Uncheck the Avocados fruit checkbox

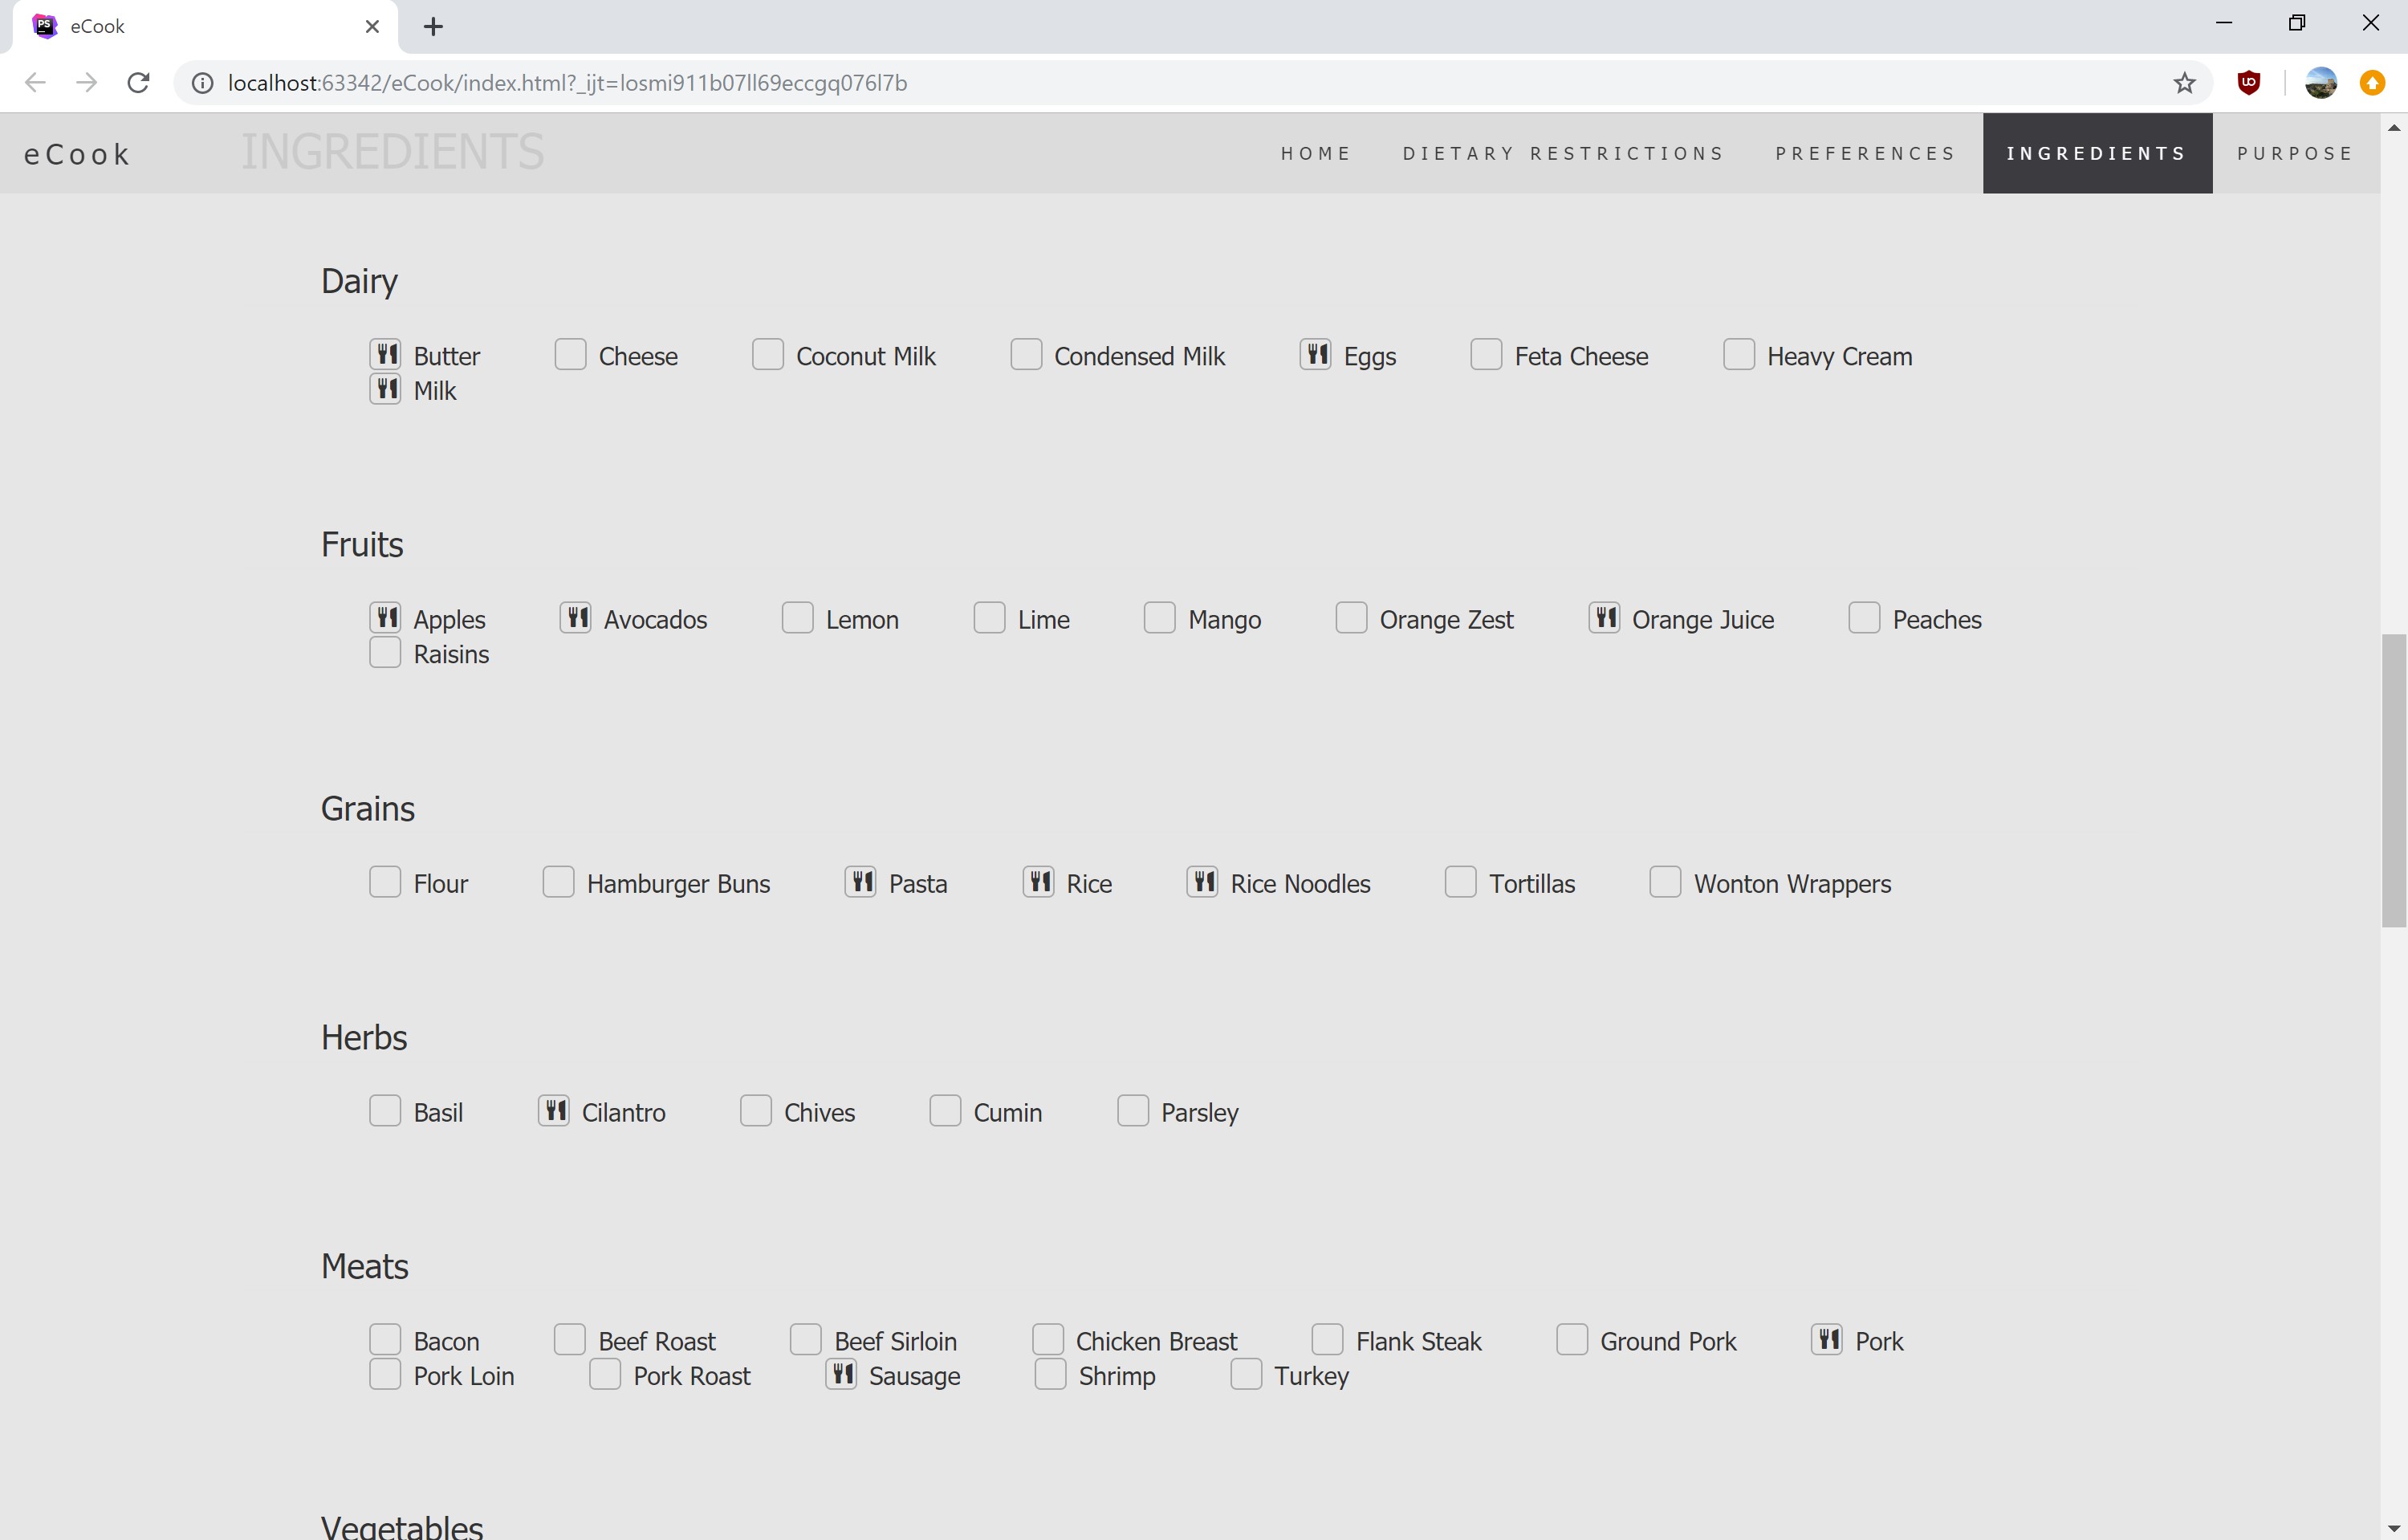[x=575, y=617]
